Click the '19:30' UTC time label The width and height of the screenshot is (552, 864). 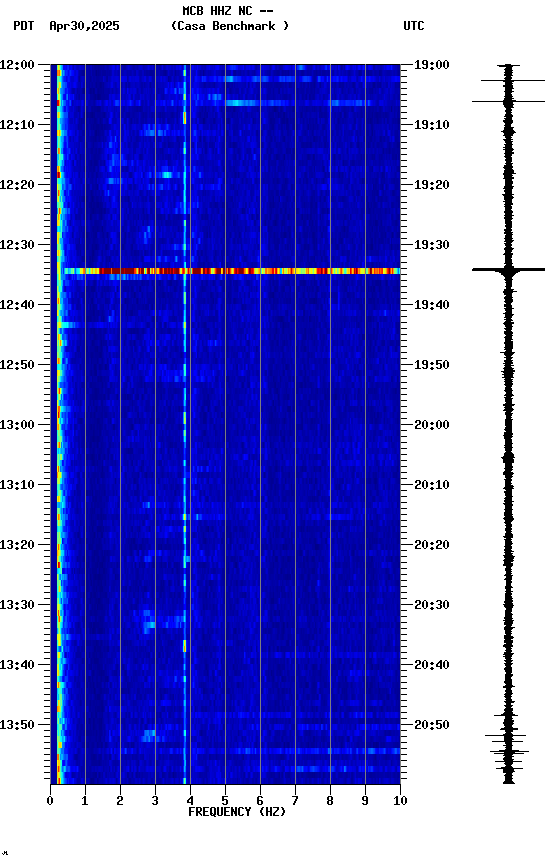point(432,245)
